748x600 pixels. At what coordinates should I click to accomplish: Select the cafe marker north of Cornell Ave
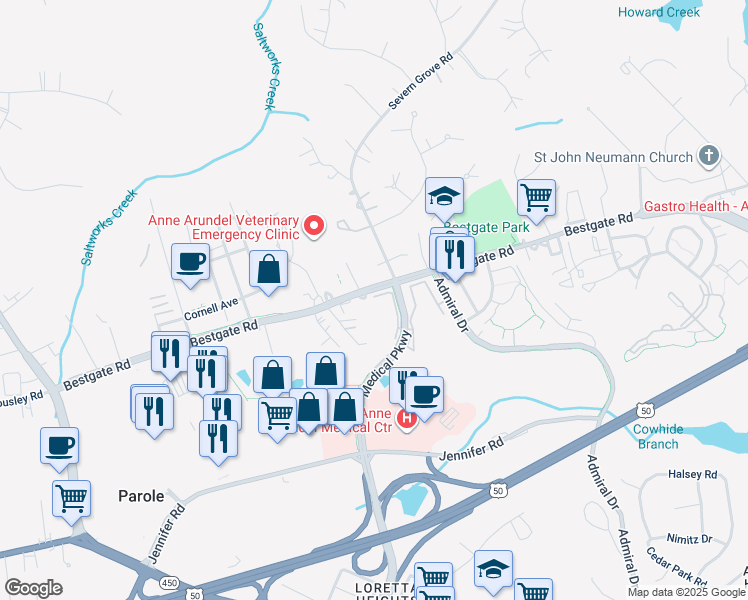pyautogui.click(x=190, y=265)
